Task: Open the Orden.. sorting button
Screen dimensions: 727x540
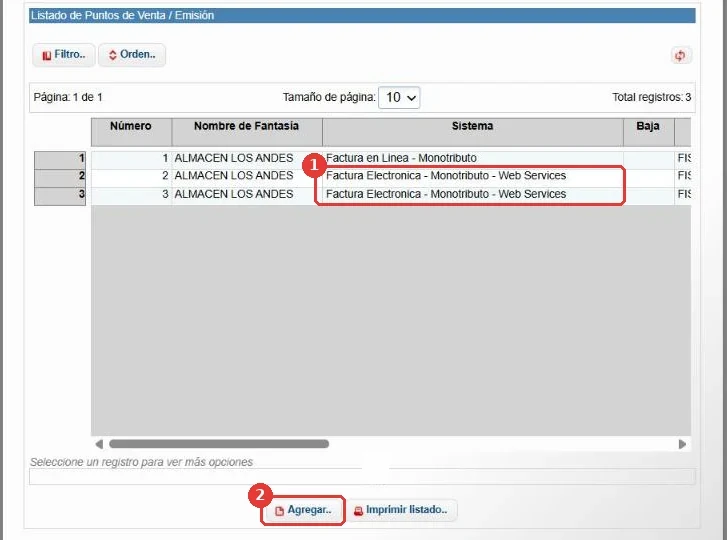Action: click(x=132, y=55)
